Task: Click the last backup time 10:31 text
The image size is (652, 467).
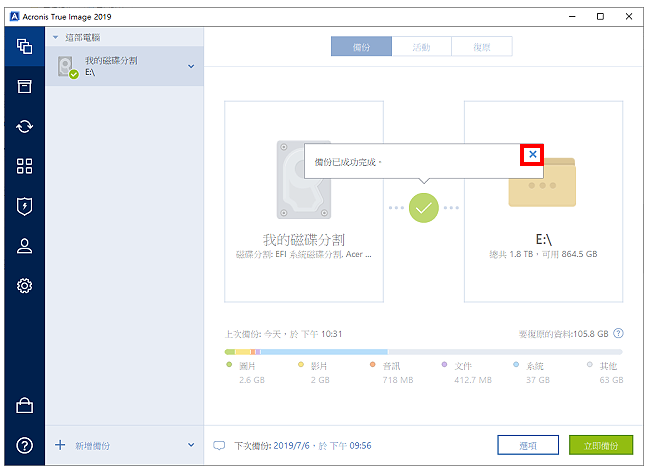Action: (331, 334)
